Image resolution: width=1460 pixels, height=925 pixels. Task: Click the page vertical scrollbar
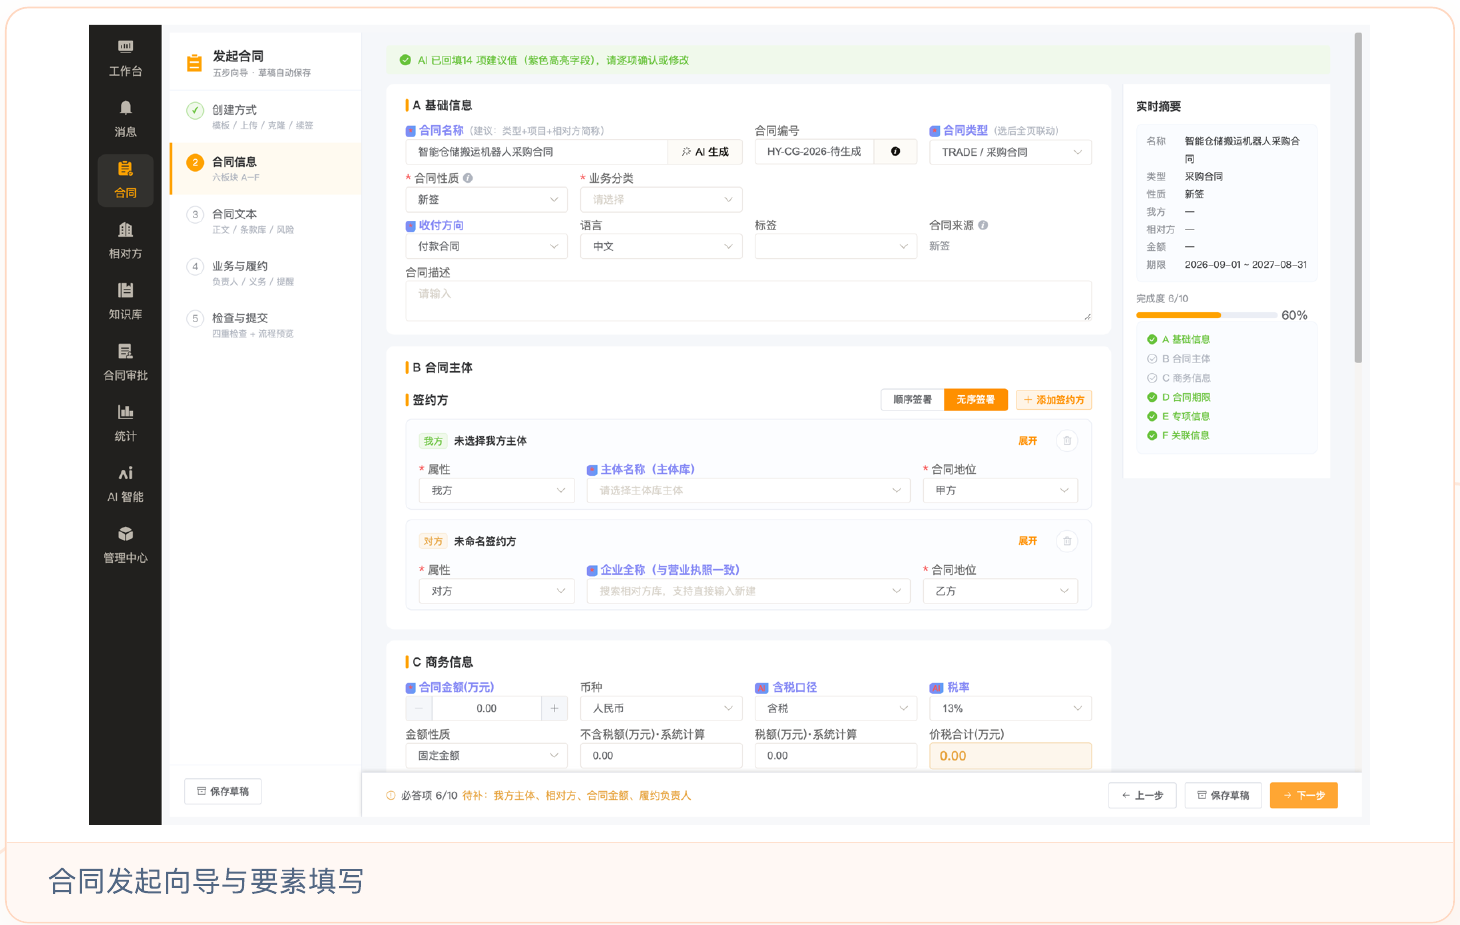coord(1358,200)
